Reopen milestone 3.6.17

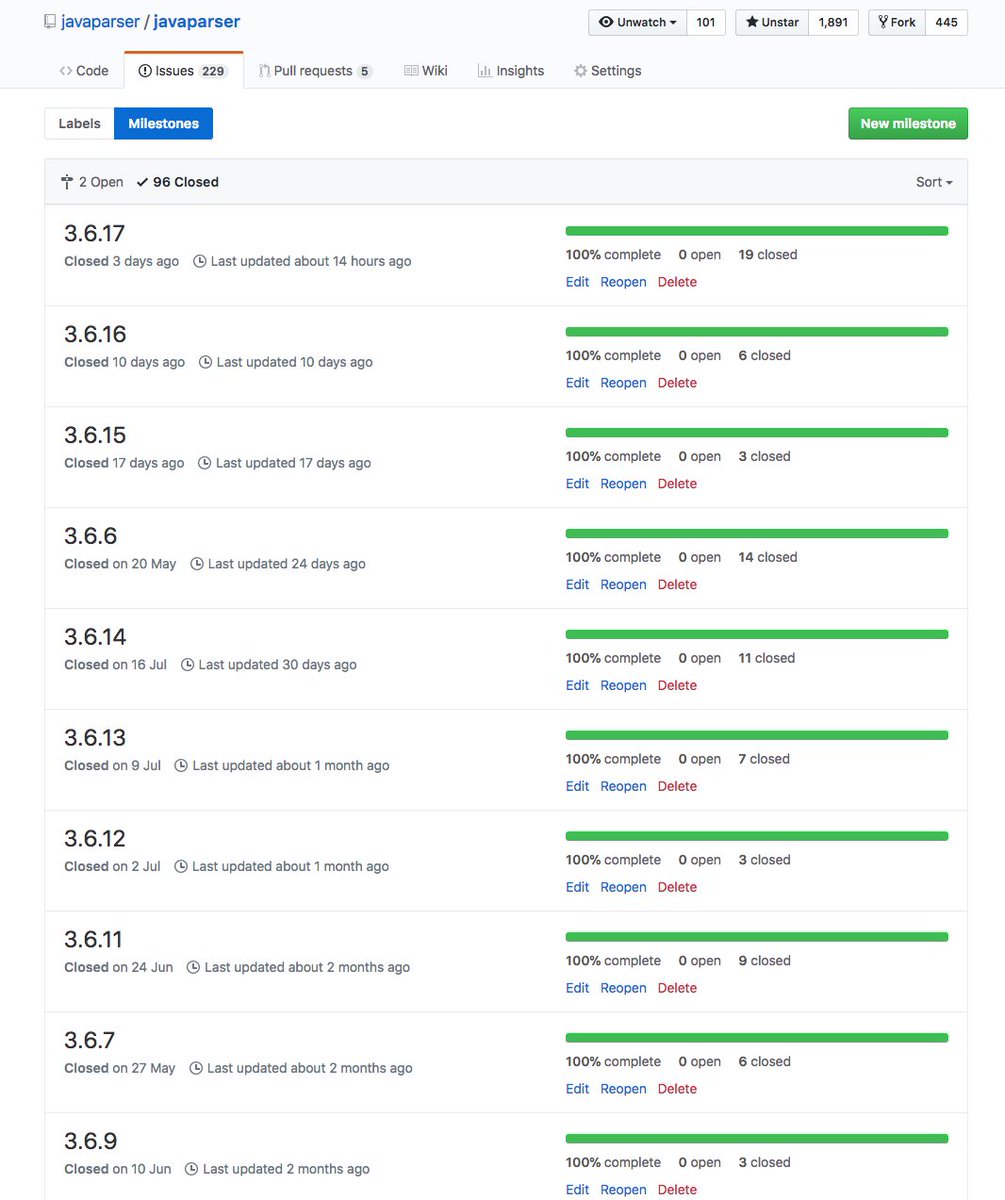(x=624, y=282)
